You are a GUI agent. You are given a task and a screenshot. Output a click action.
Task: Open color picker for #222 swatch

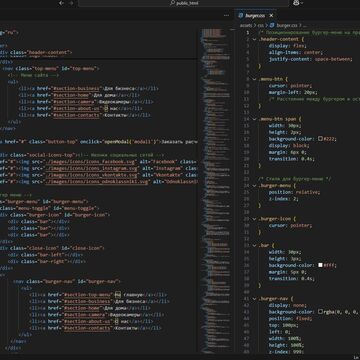(x=320, y=139)
